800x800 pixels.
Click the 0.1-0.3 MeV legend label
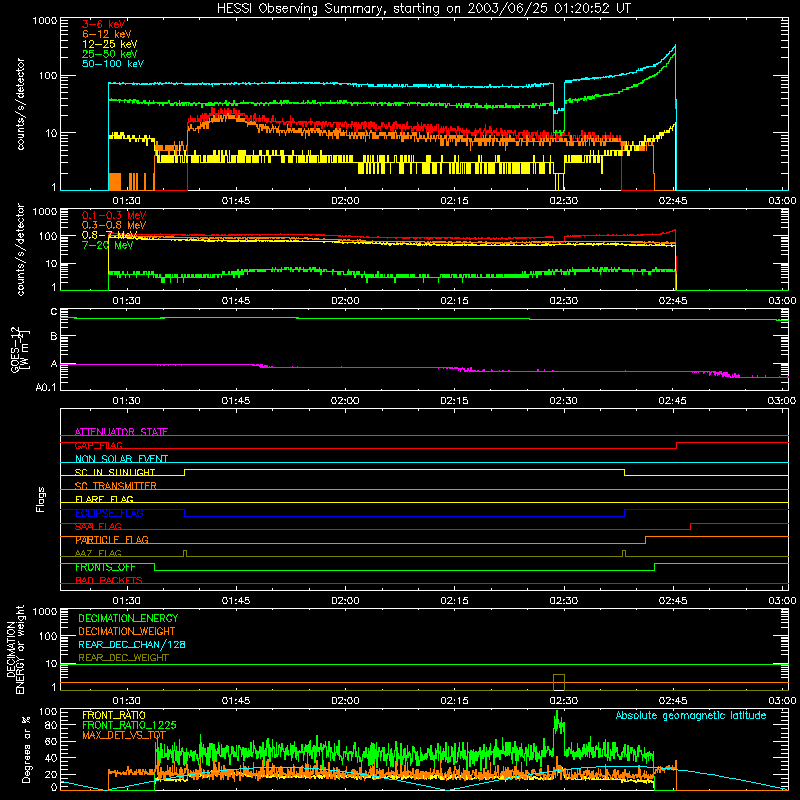pos(114,216)
